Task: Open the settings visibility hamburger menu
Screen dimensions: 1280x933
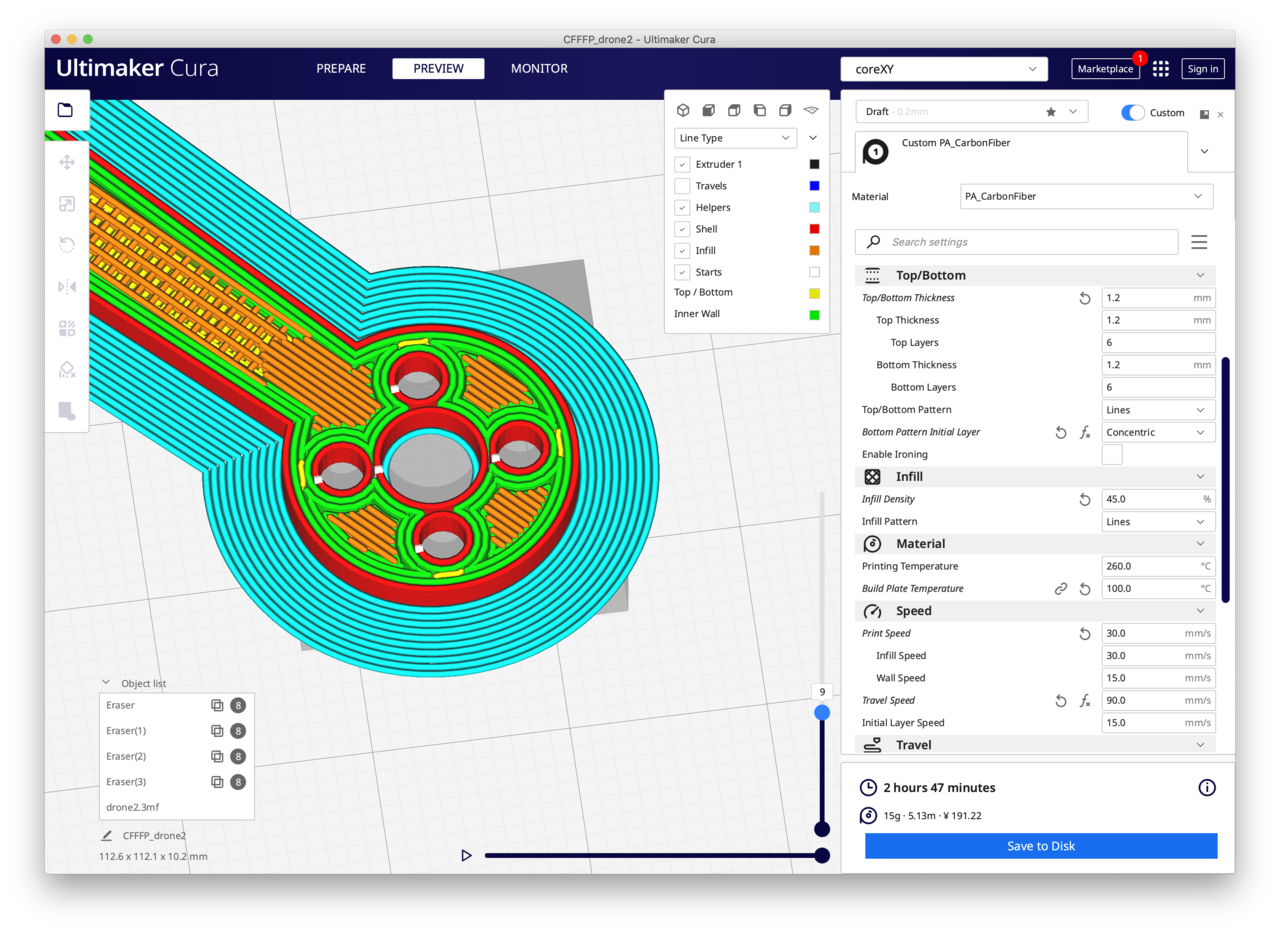Action: click(1200, 242)
